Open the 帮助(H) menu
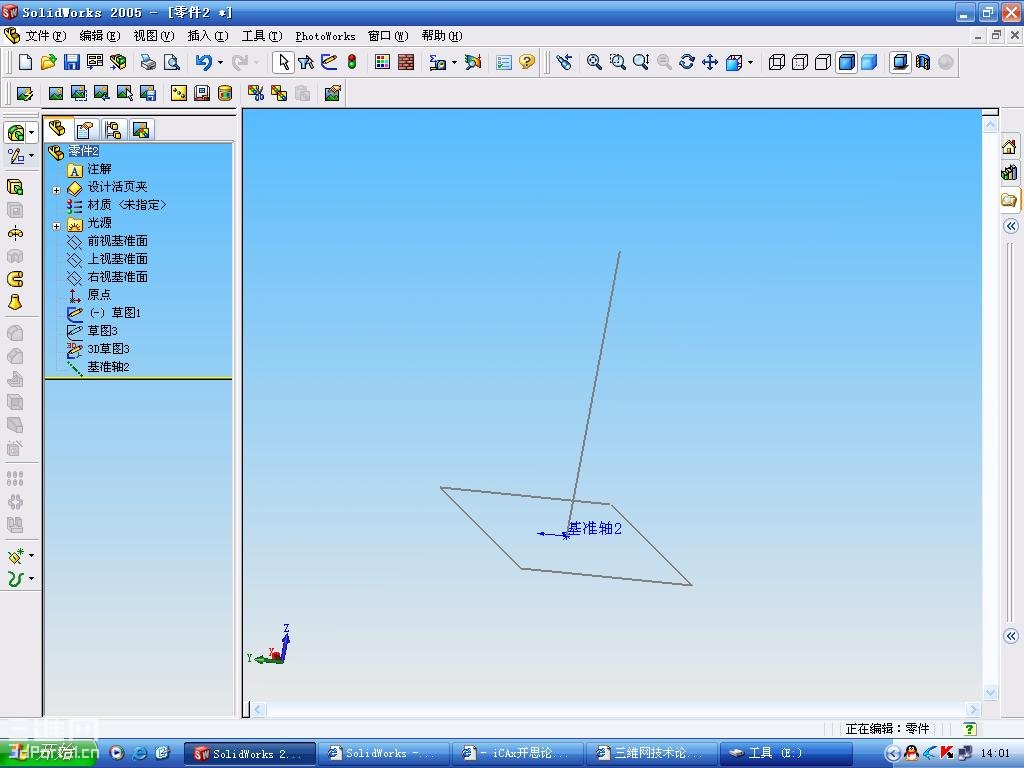Viewport: 1024px width, 768px height. (442, 36)
